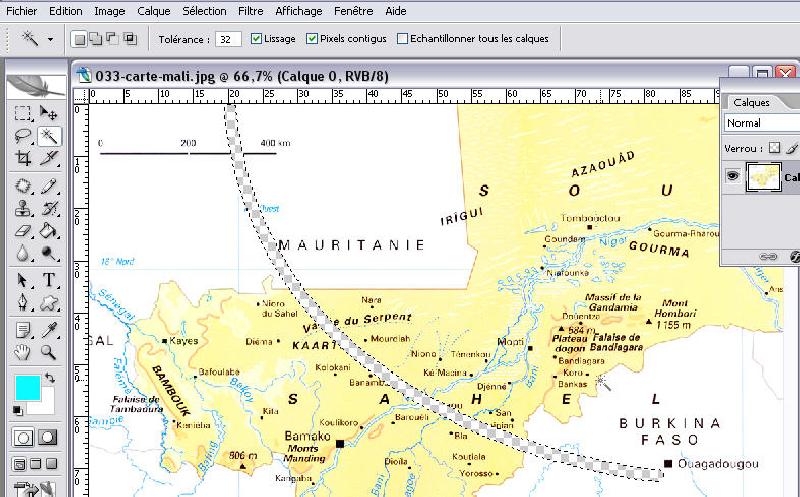The height and width of the screenshot is (497, 800).
Task: Open the Calque menu
Action: click(154, 11)
